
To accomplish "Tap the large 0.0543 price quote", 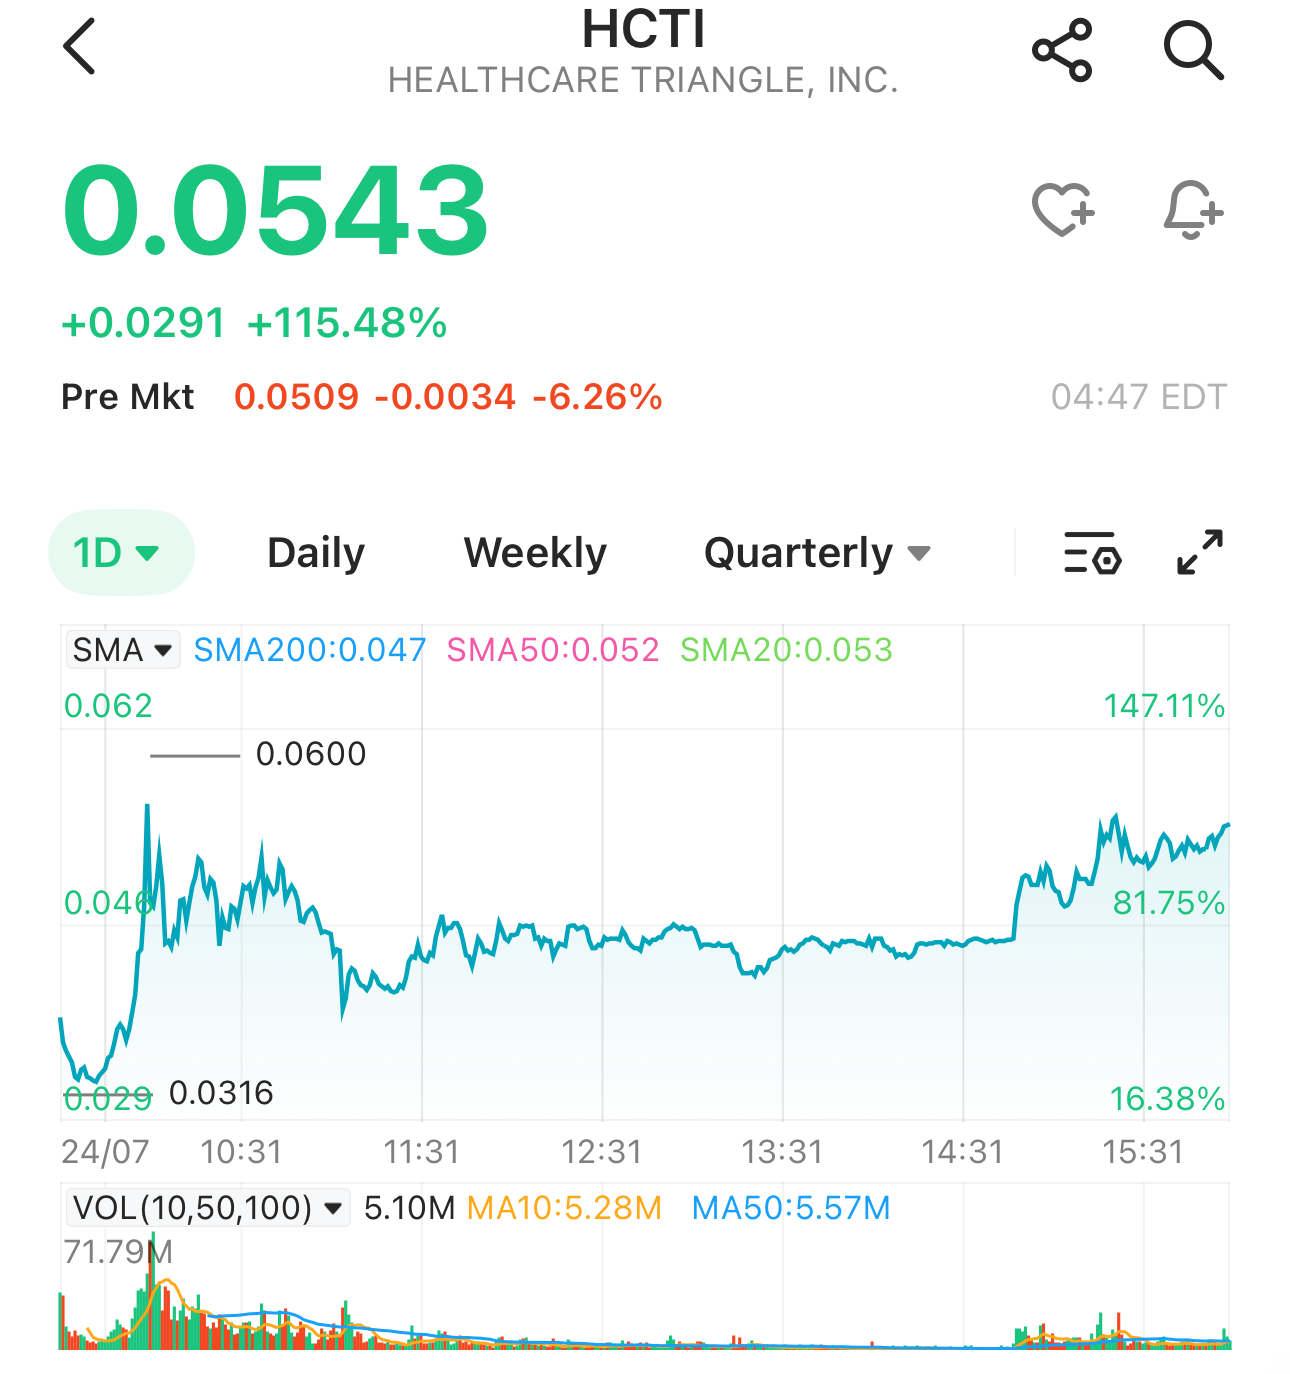I will [x=275, y=210].
